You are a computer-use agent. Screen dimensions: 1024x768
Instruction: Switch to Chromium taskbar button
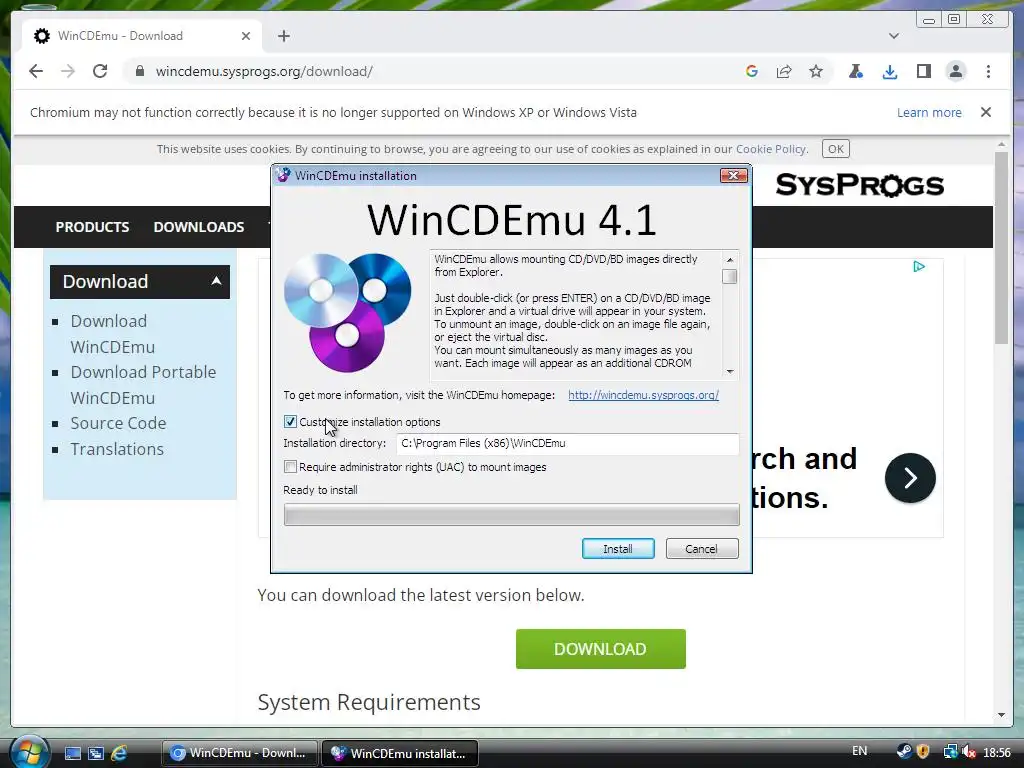(x=239, y=753)
